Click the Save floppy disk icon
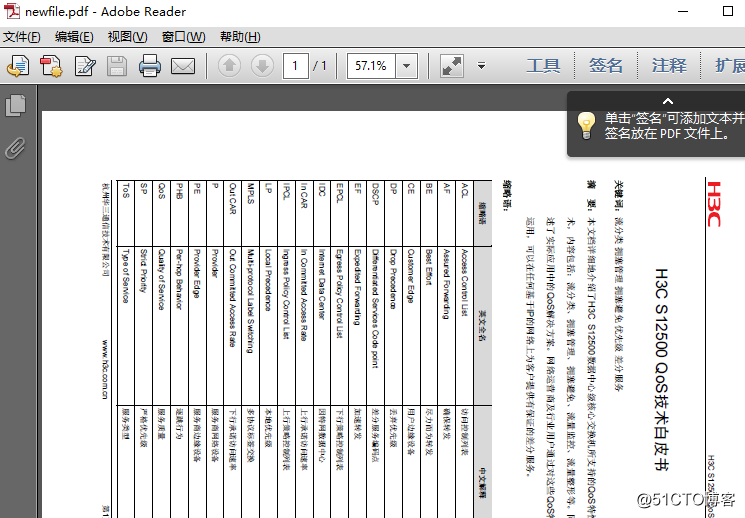The height and width of the screenshot is (518, 745). 117,66
